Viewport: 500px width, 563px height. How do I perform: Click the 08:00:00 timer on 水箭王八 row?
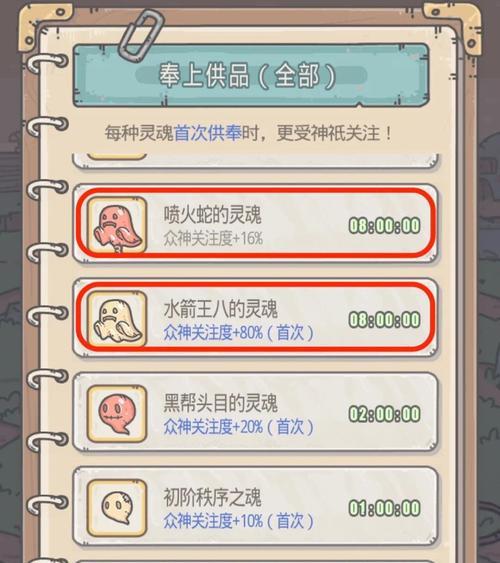(x=384, y=320)
